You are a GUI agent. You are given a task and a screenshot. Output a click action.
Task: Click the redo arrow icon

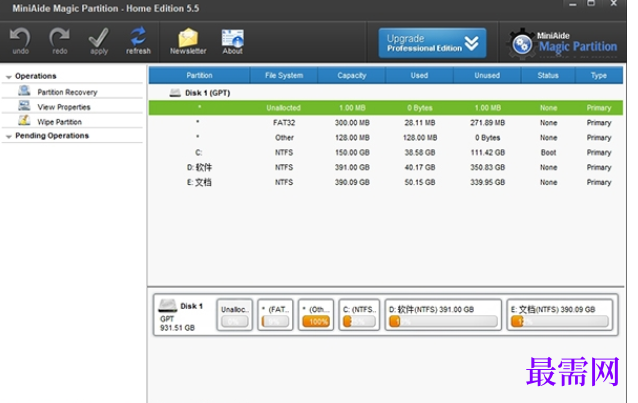click(x=59, y=37)
